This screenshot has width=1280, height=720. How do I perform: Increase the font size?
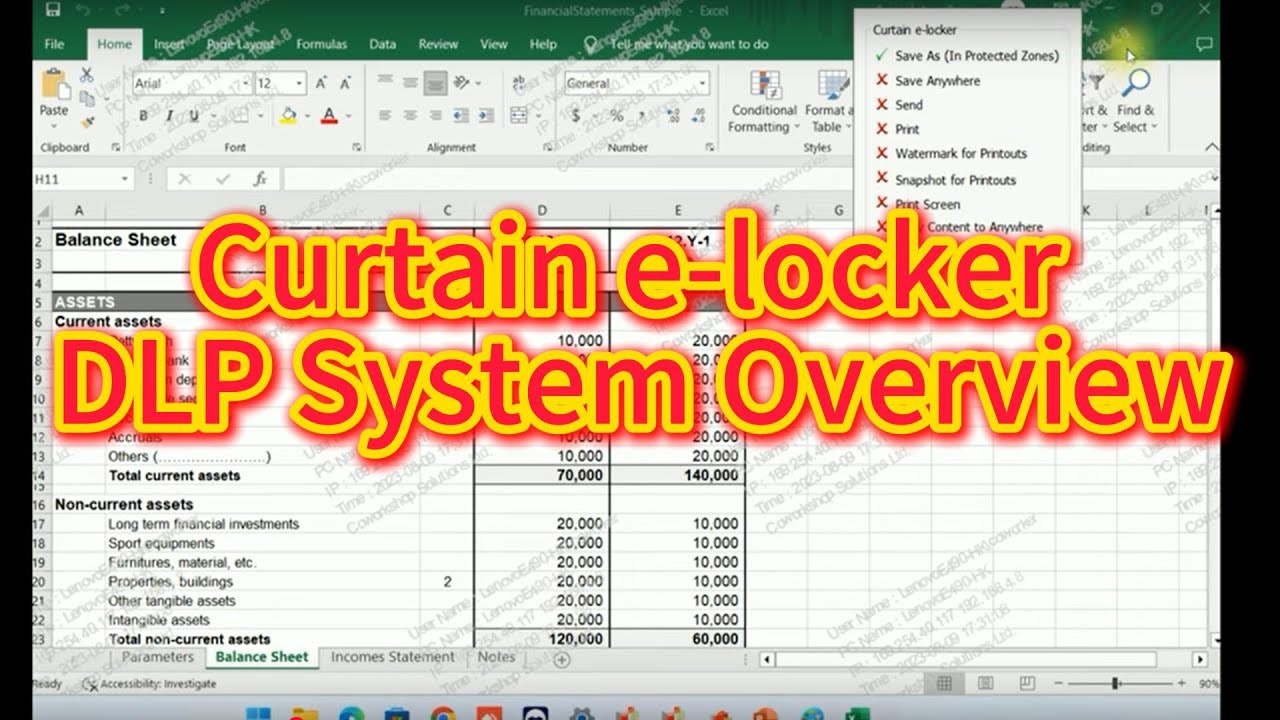(x=321, y=84)
